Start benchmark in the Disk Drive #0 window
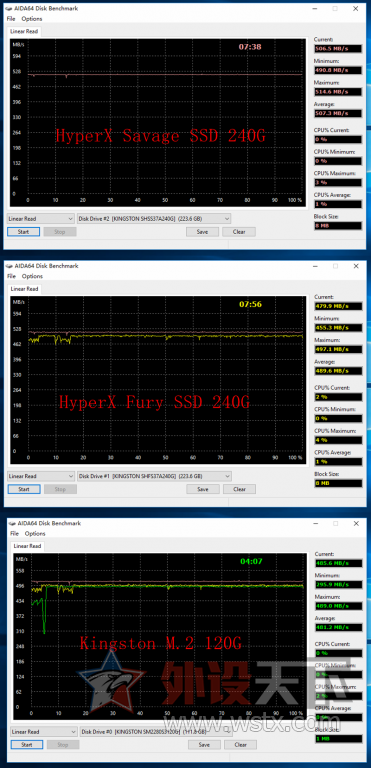Image resolution: width=371 pixels, height=768 pixels. coord(27,744)
